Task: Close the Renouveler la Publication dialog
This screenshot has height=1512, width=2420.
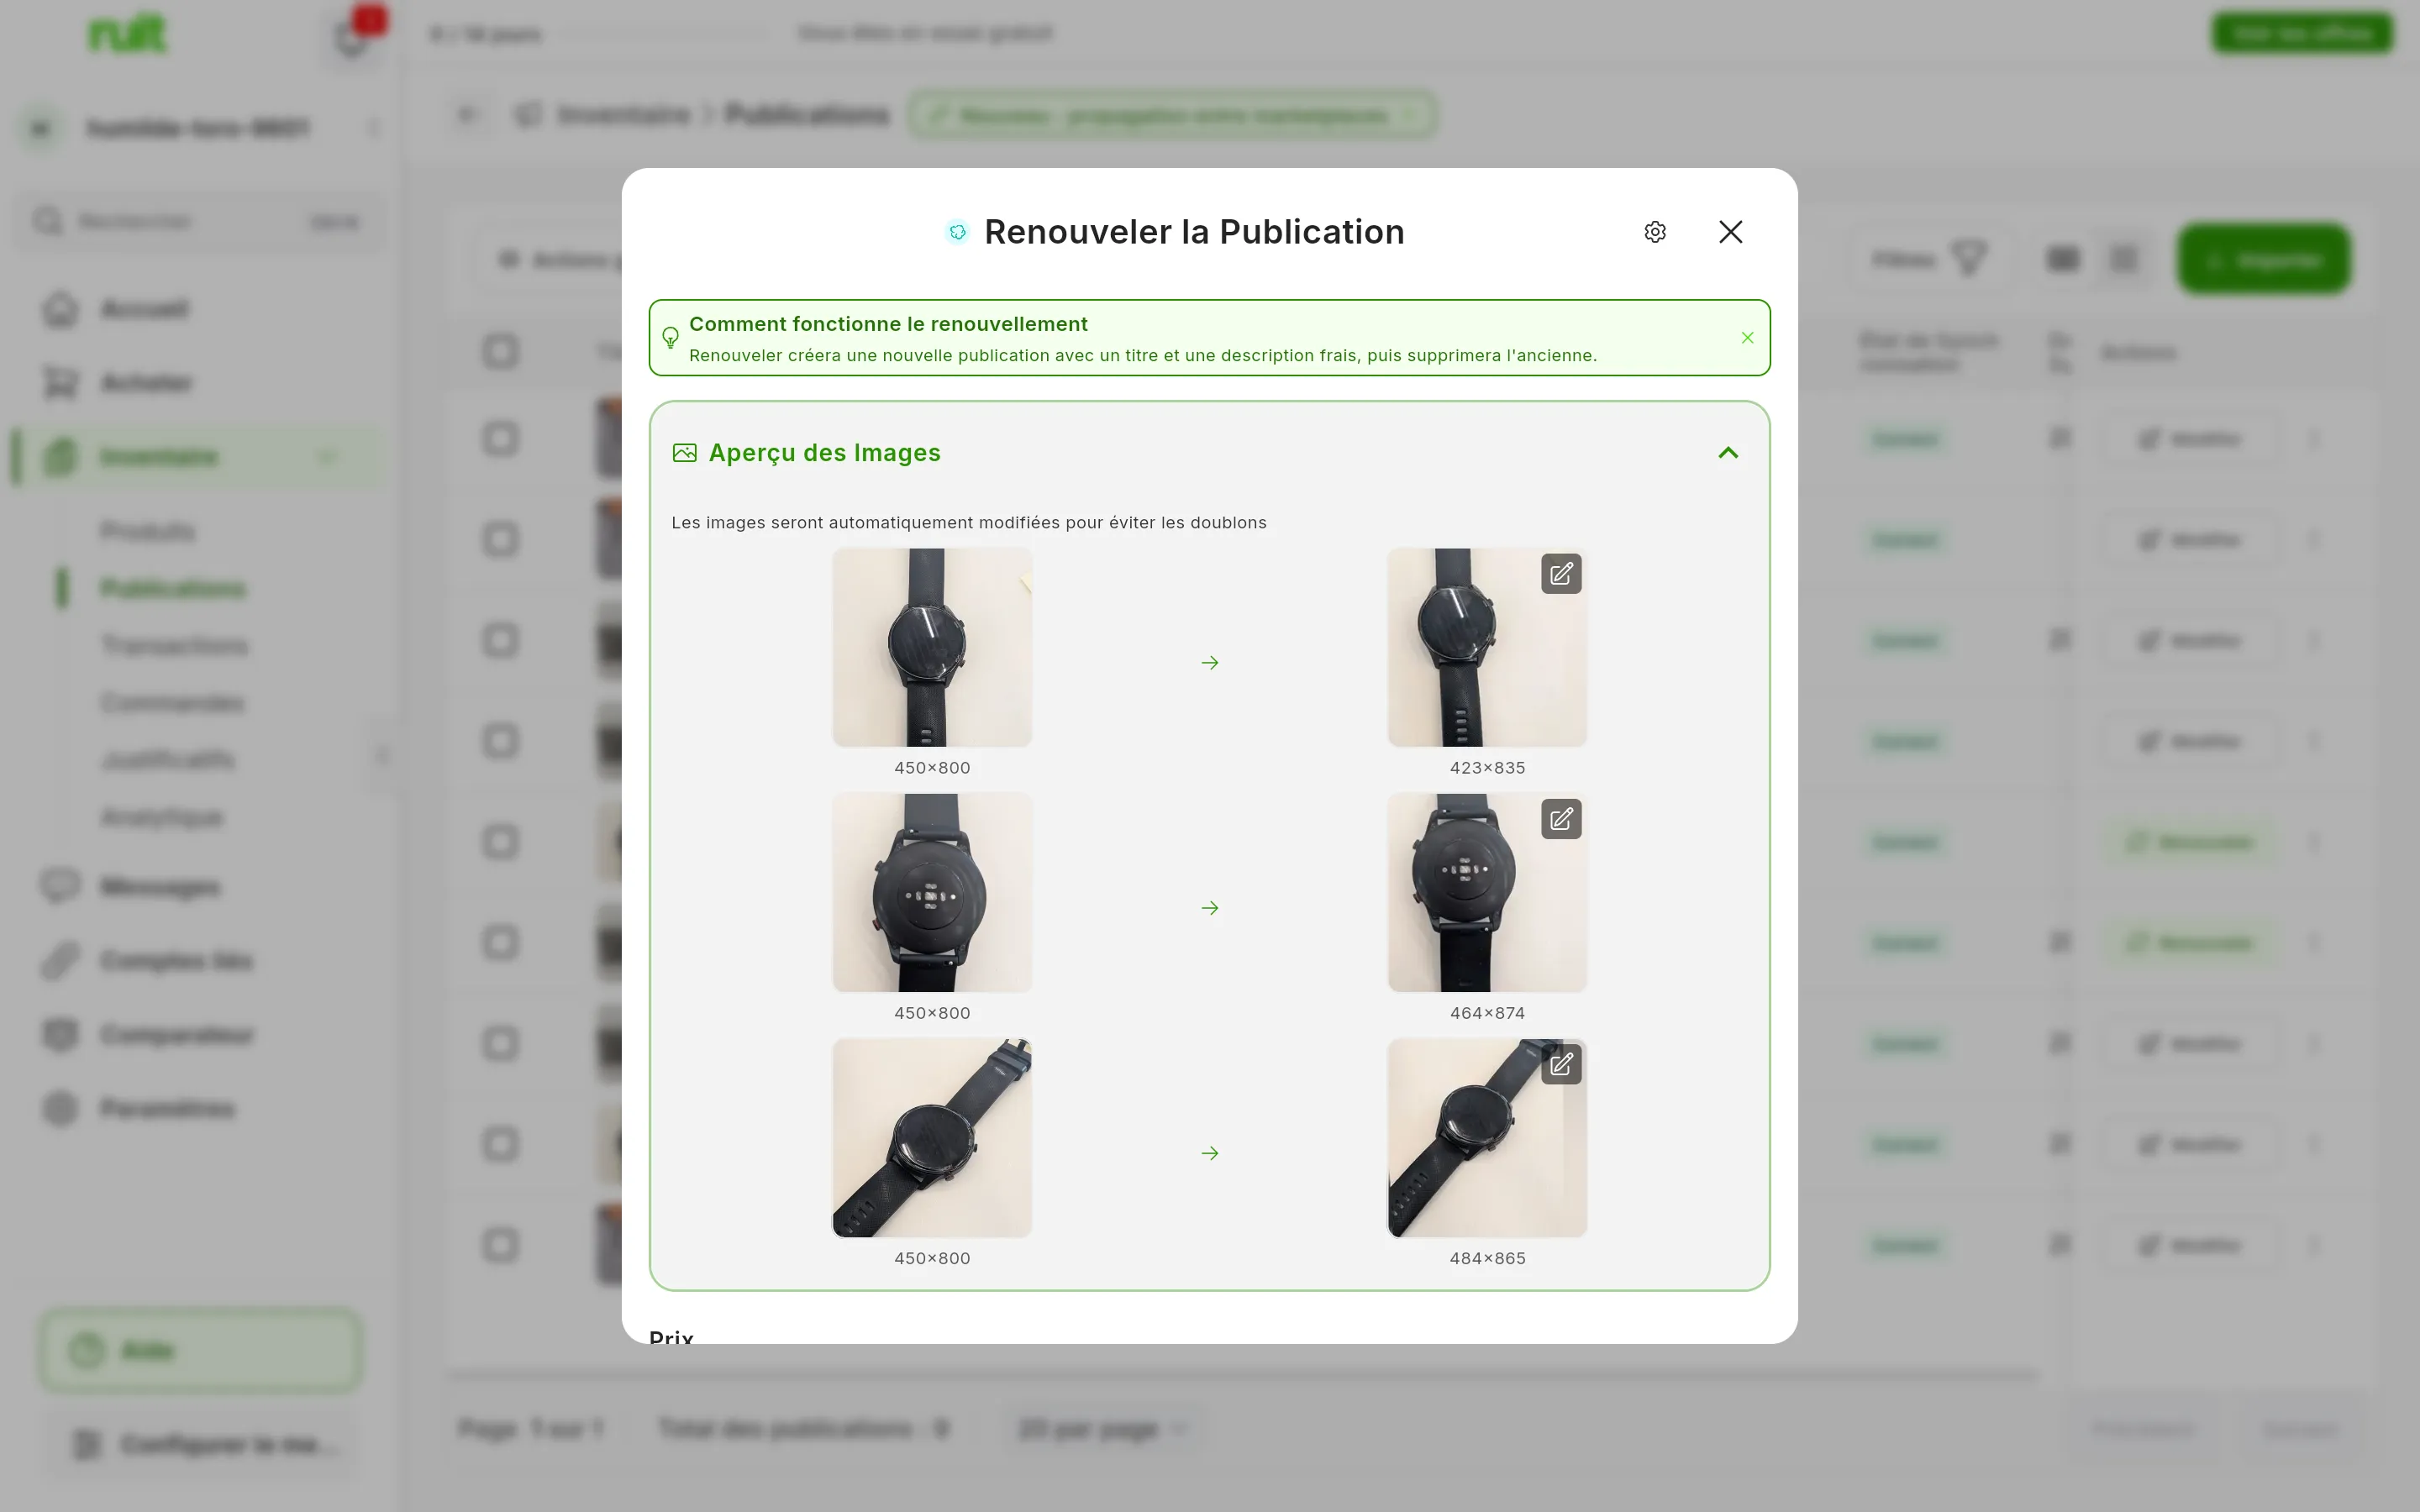Action: point(1730,232)
